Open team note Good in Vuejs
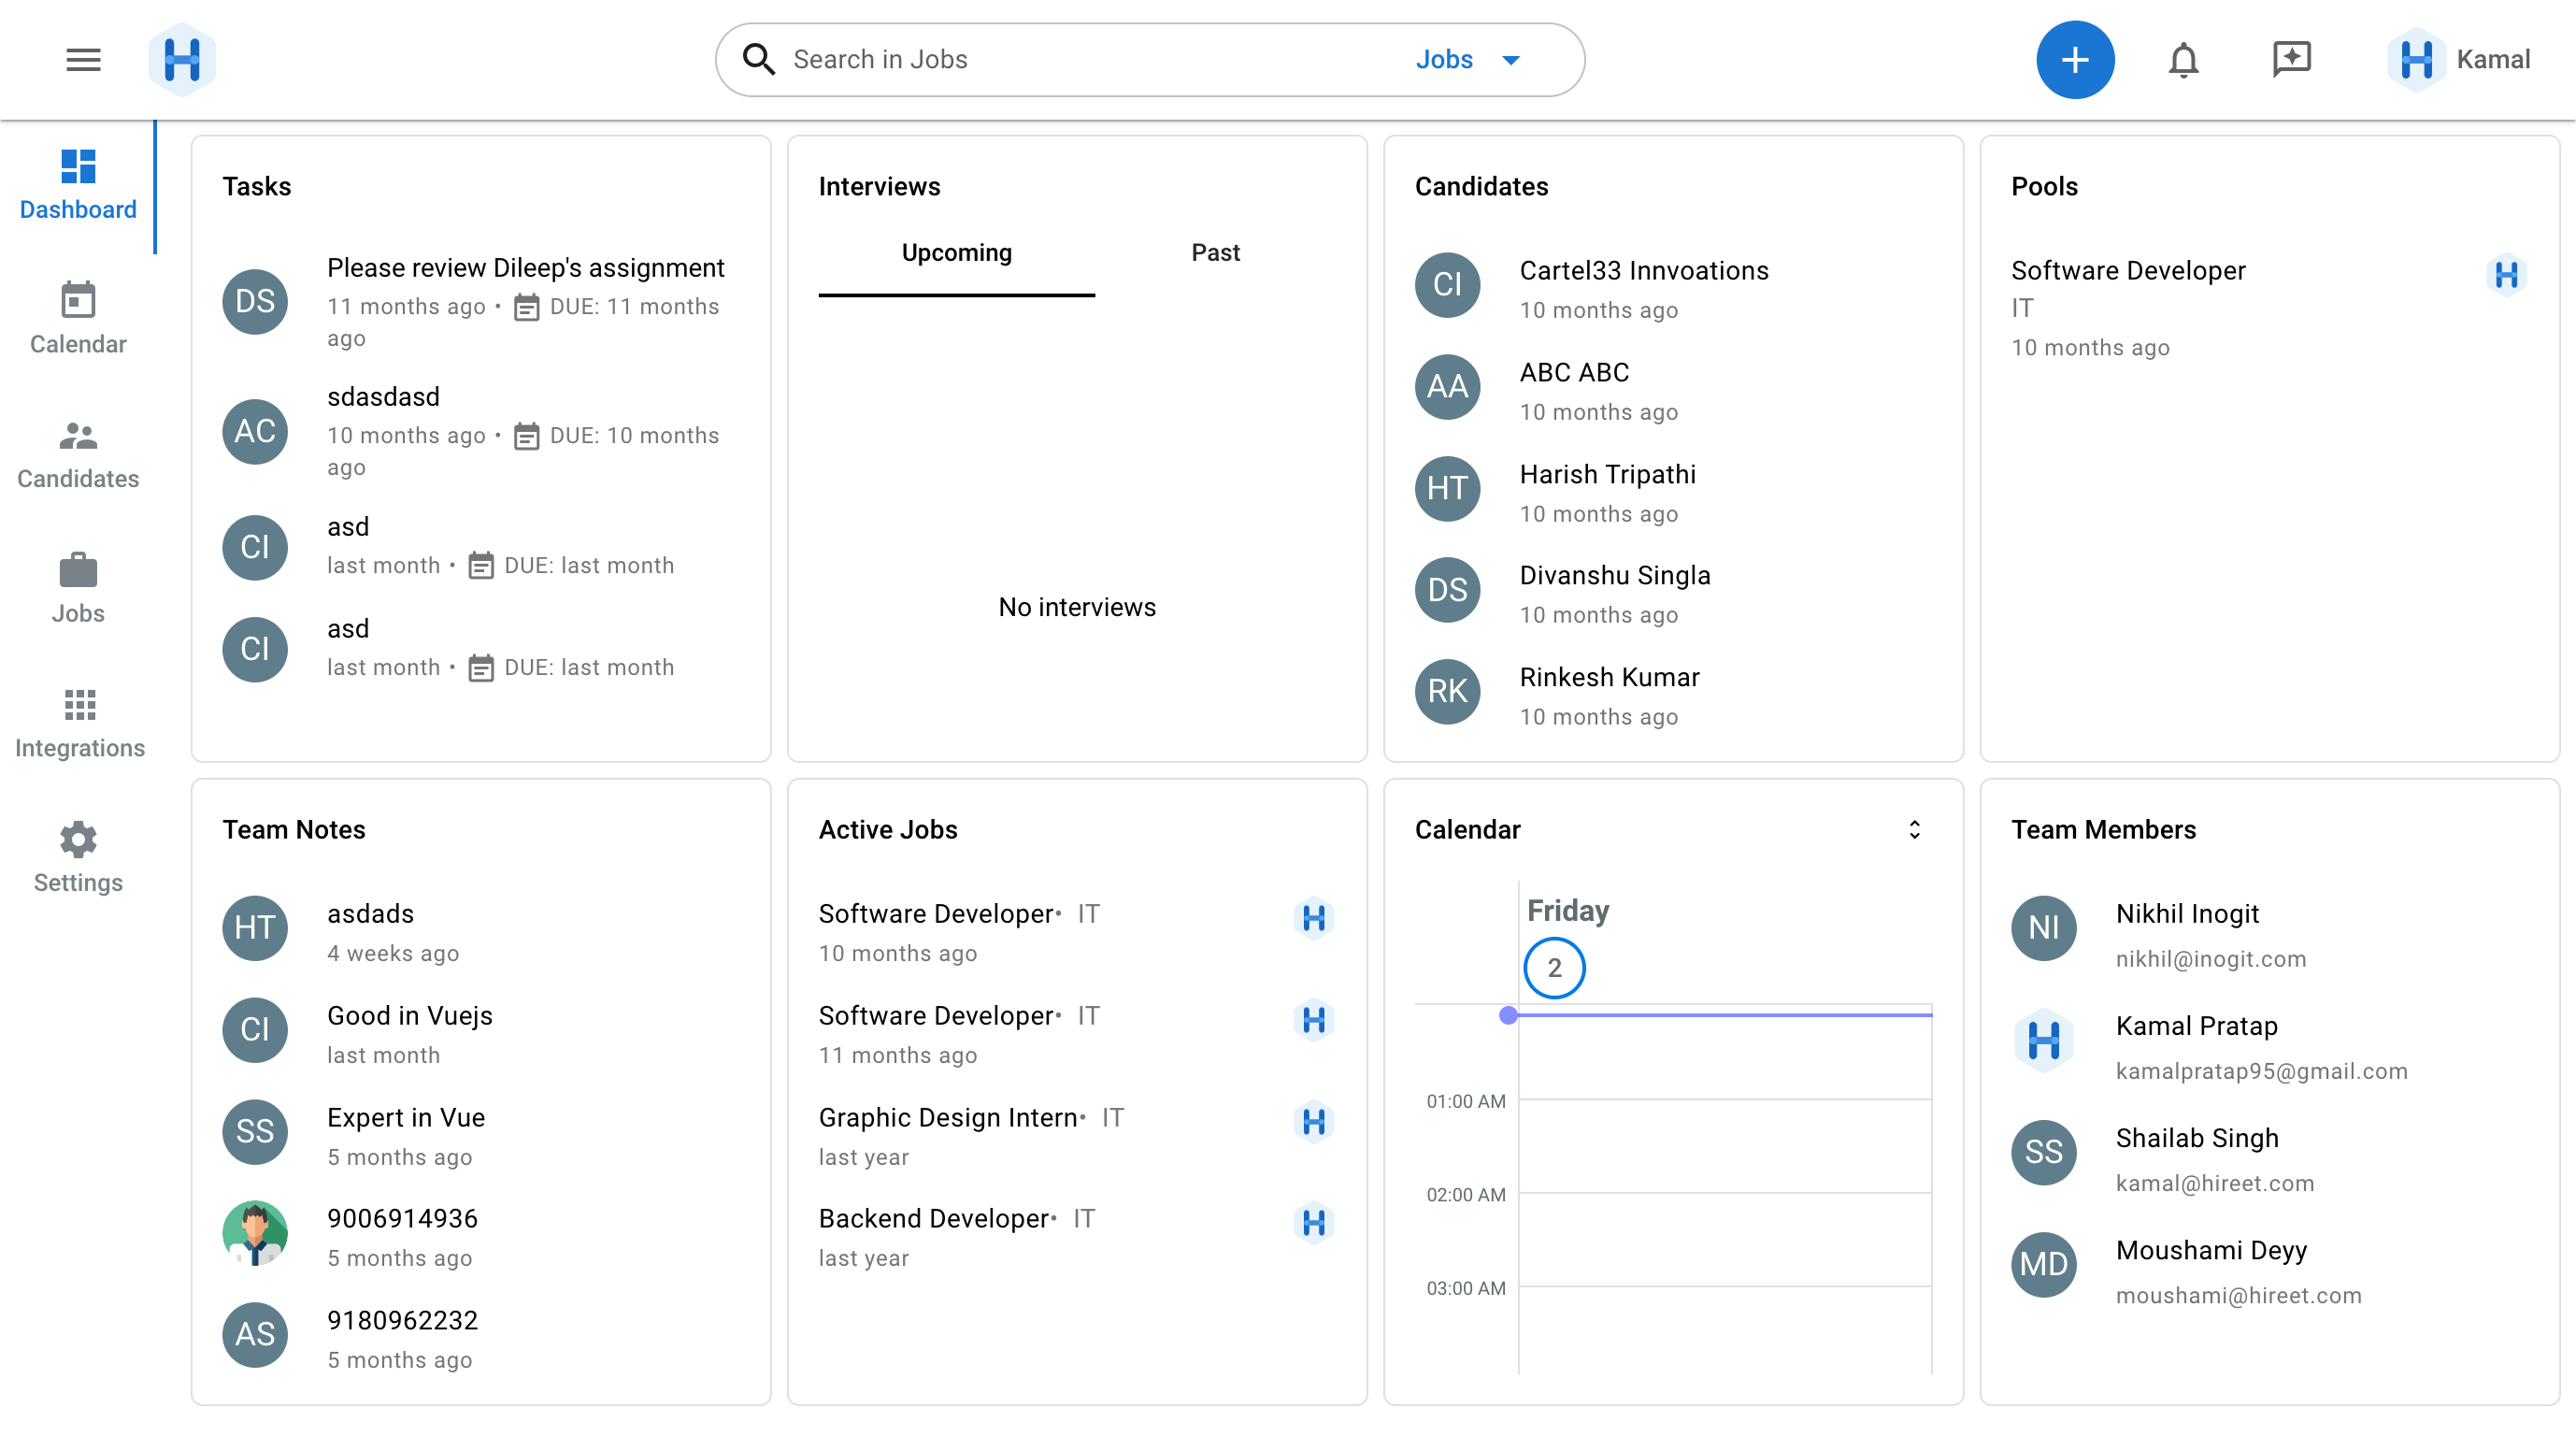Image resolution: width=2576 pixels, height=1436 pixels. (410, 1016)
